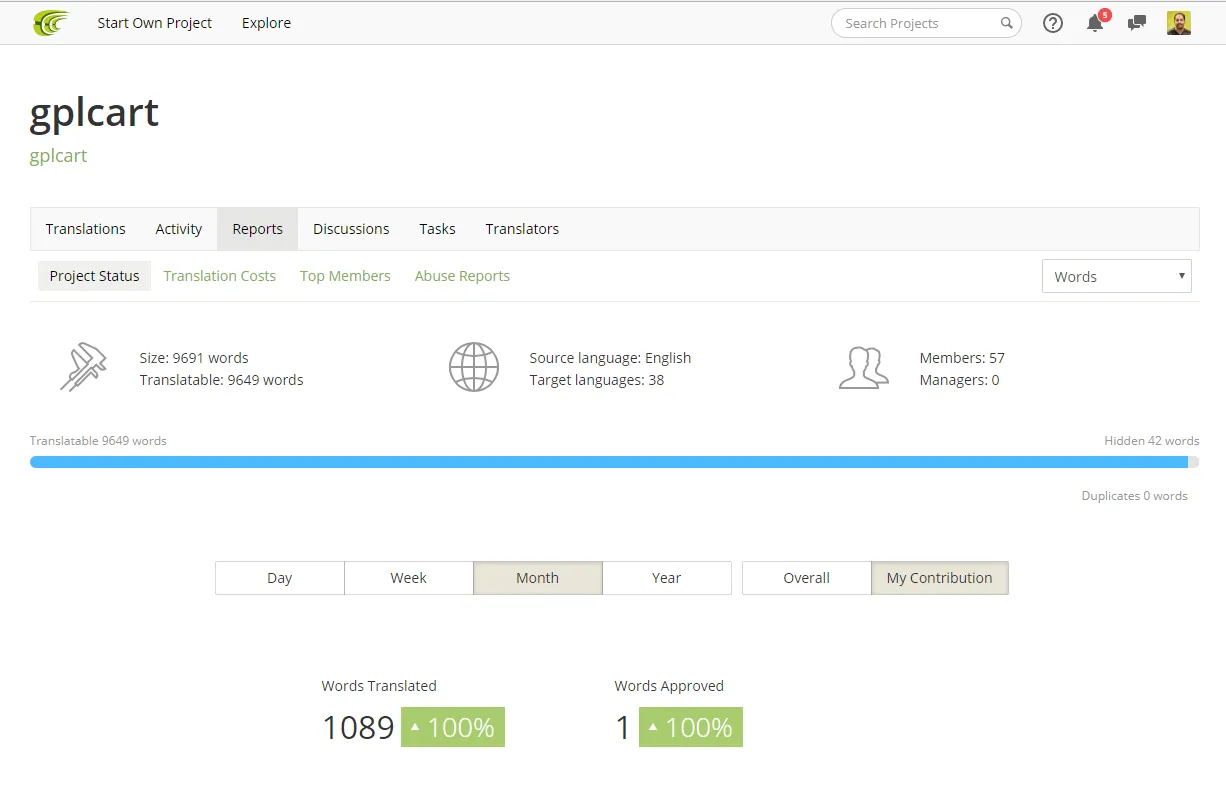Click the Words Translated 100% badge
The width and height of the screenshot is (1226, 797).
click(453, 727)
